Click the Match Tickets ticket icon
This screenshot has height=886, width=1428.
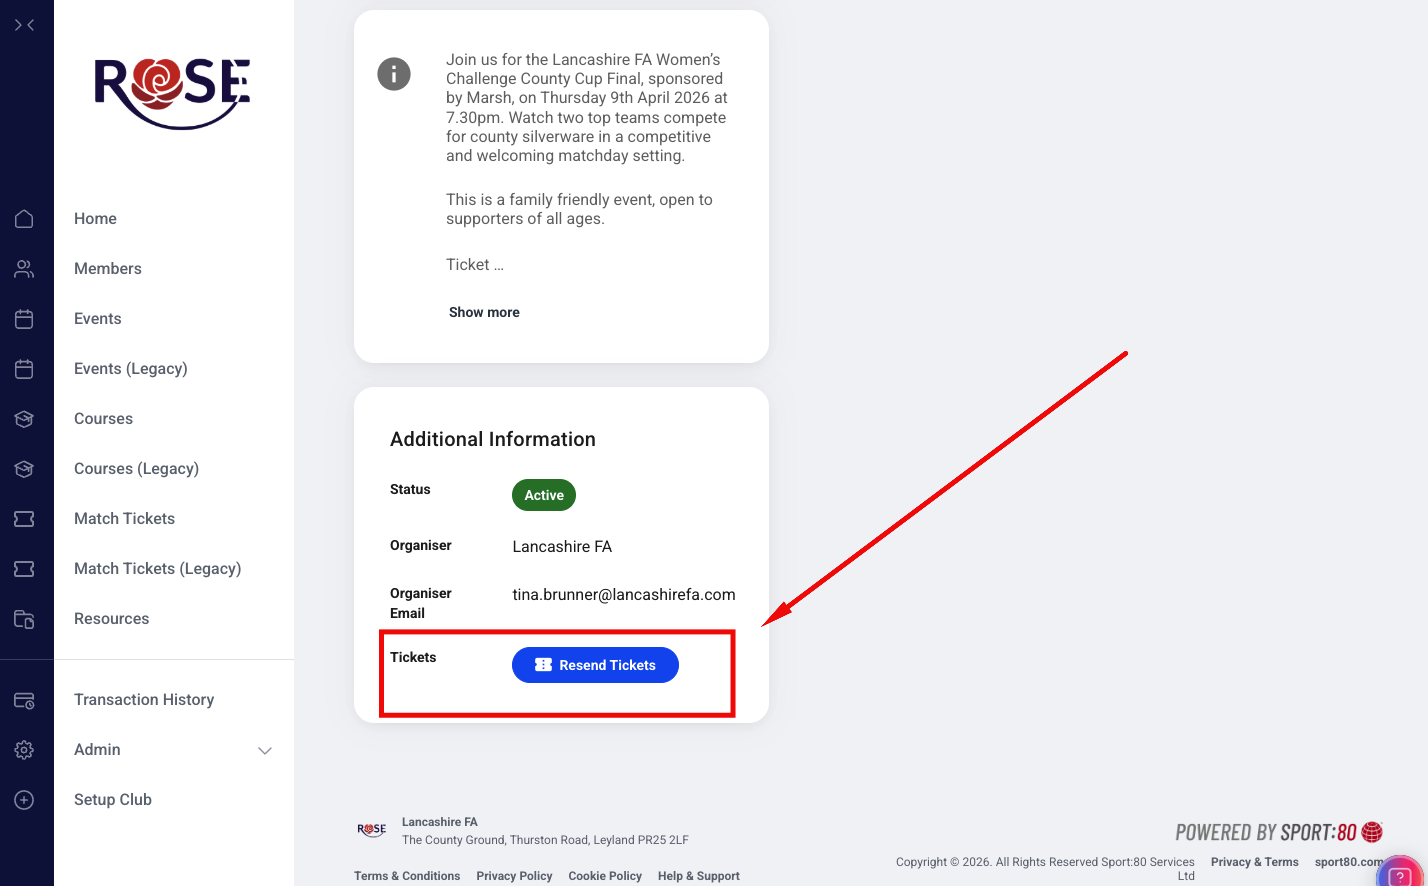coord(24,519)
